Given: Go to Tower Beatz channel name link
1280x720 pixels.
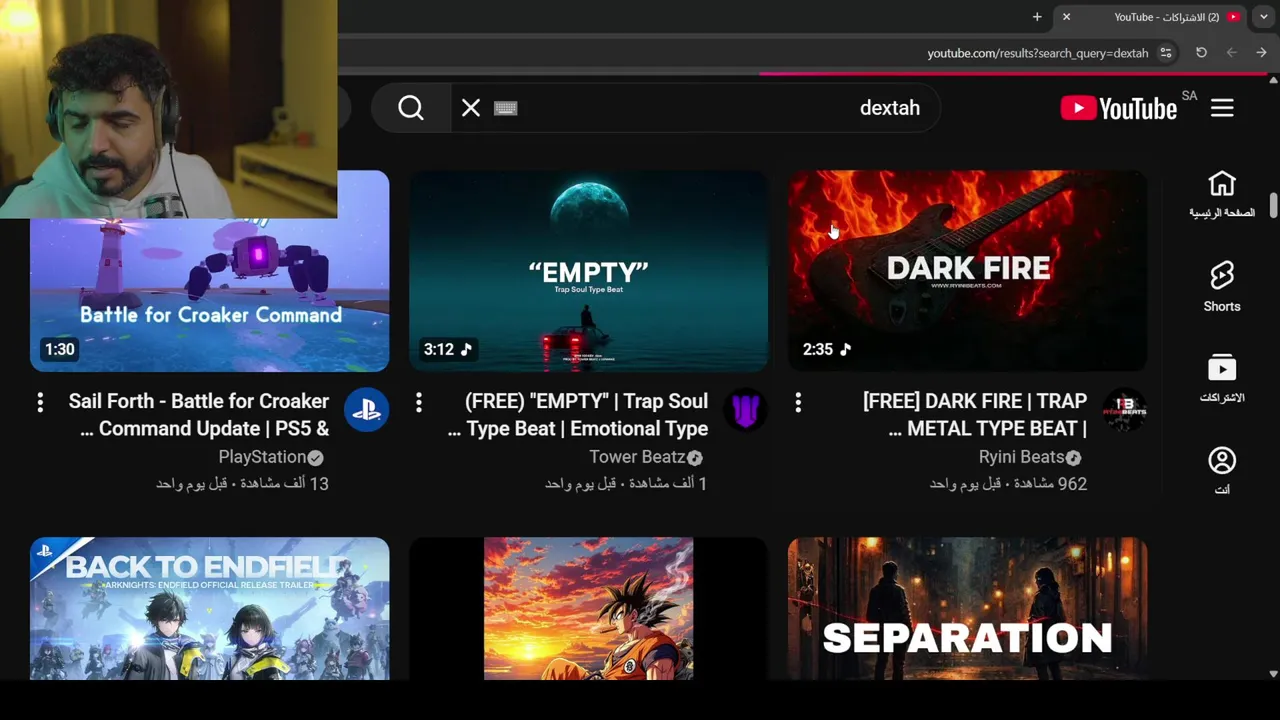Looking at the screenshot, I should click(637, 457).
